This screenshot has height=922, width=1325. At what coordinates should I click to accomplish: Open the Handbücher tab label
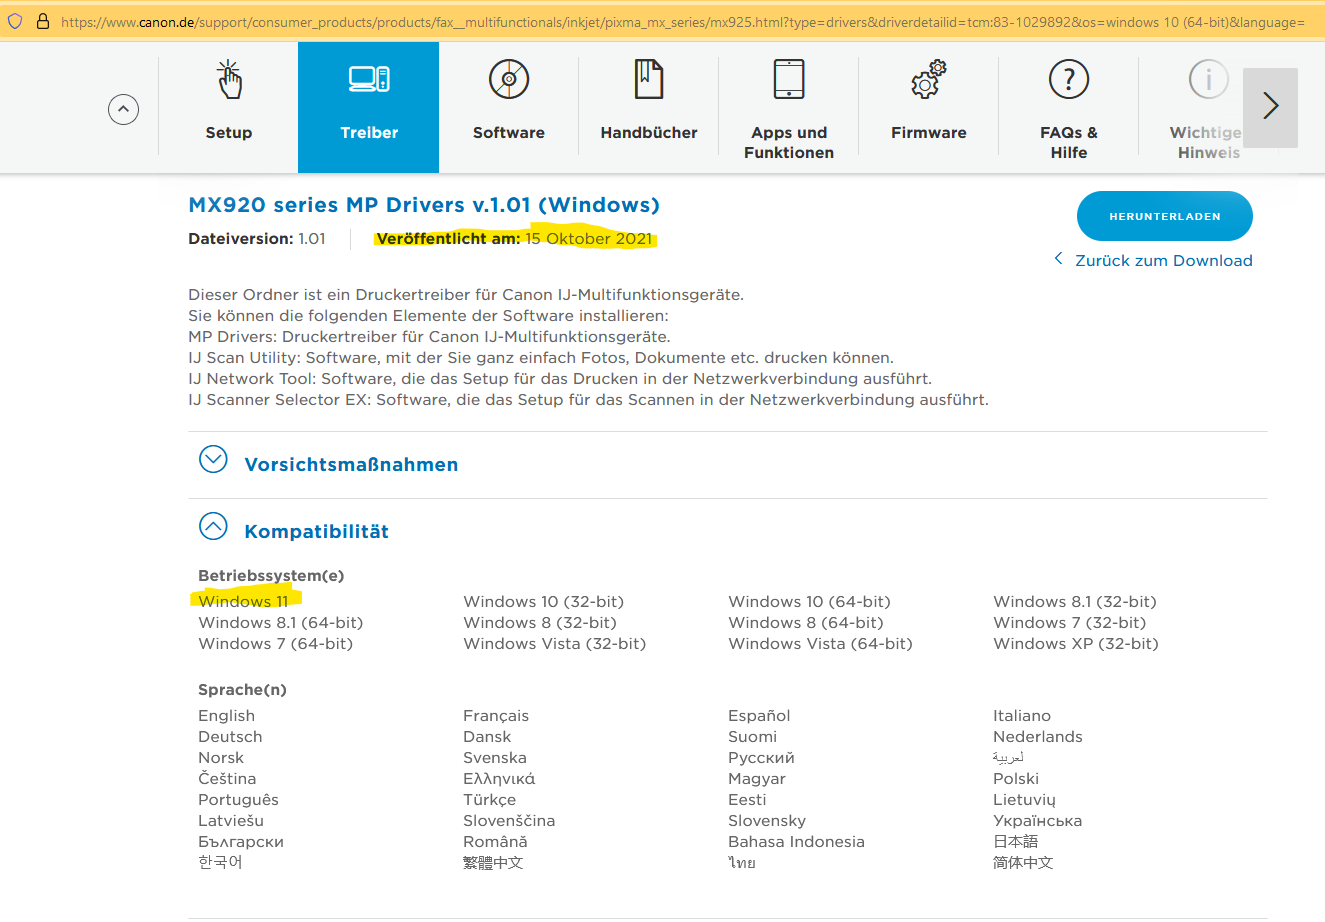tap(649, 133)
